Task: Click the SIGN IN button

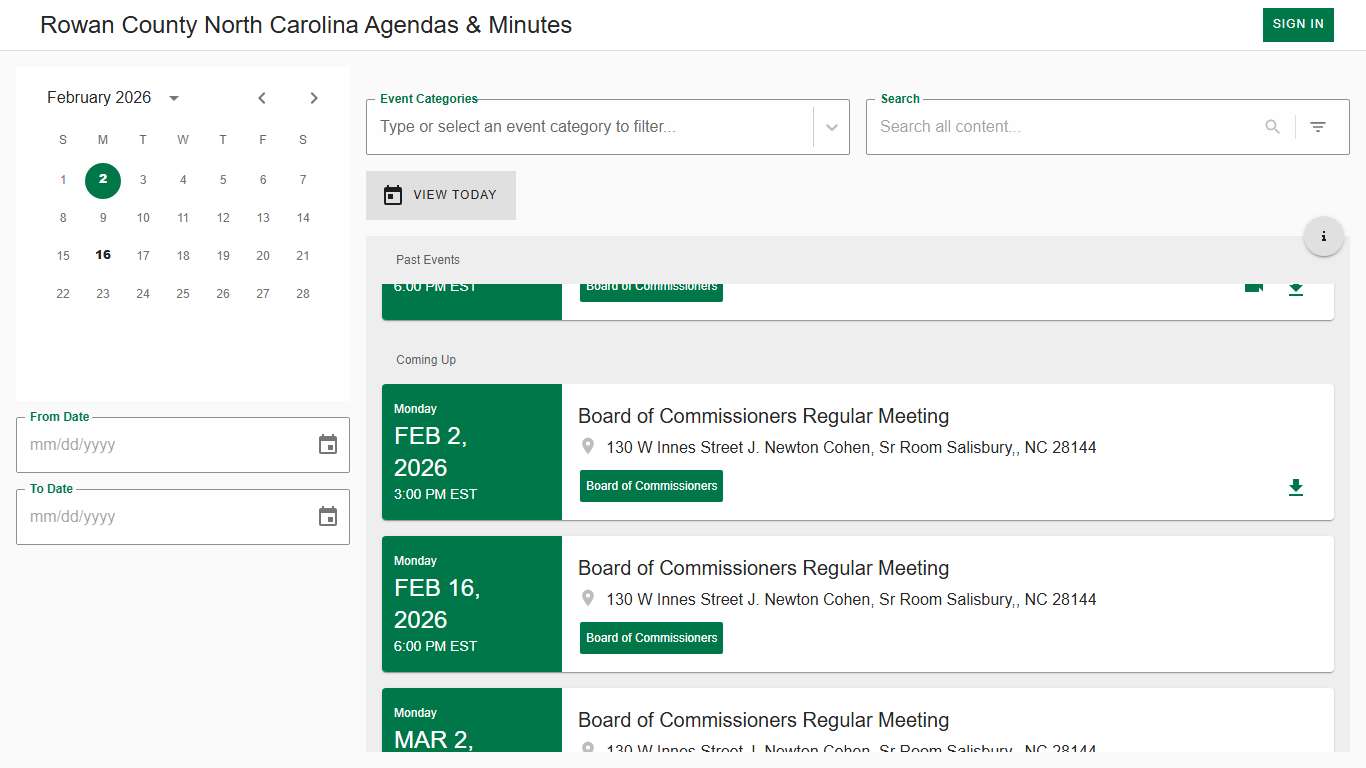Action: coord(1298,24)
